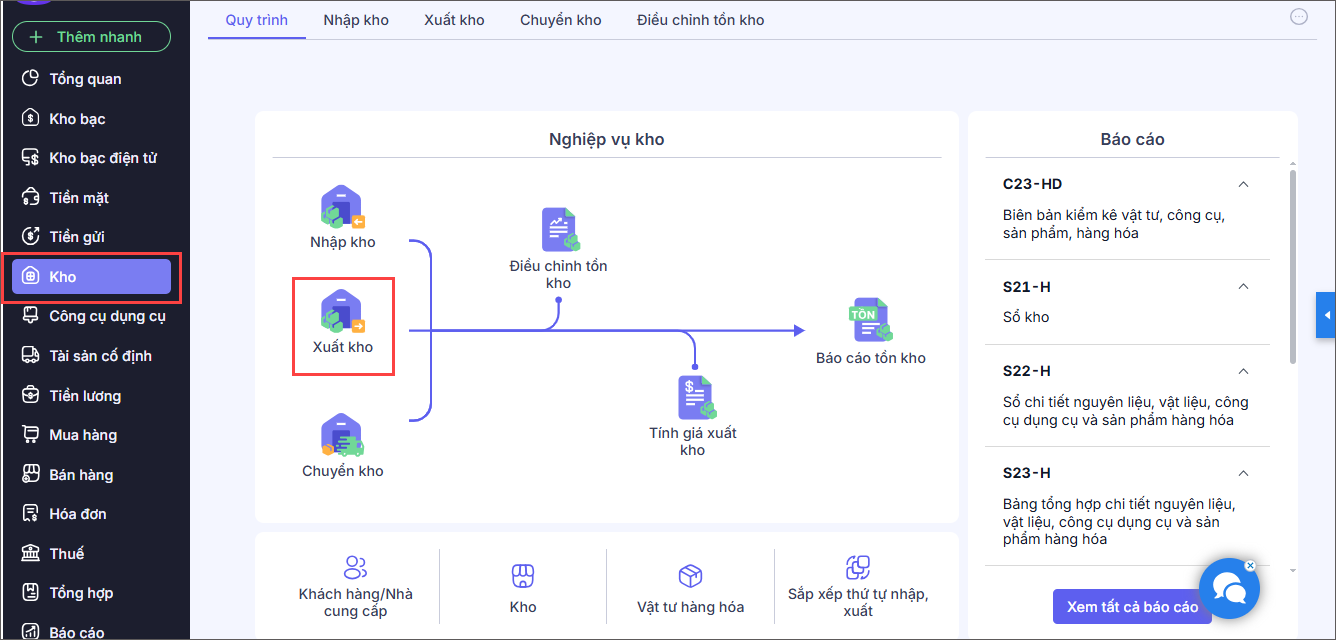The image size is (1336, 640).
Task: Collapse the C23-HD report section
Action: point(1243,185)
